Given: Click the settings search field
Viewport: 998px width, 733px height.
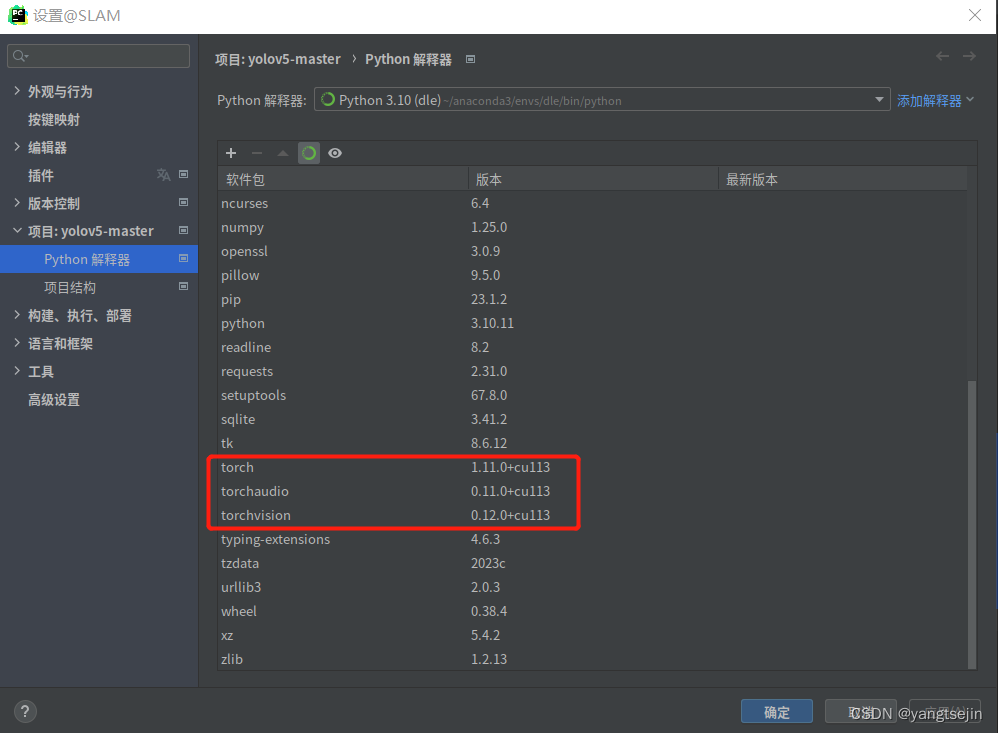Looking at the screenshot, I should click(x=99, y=56).
